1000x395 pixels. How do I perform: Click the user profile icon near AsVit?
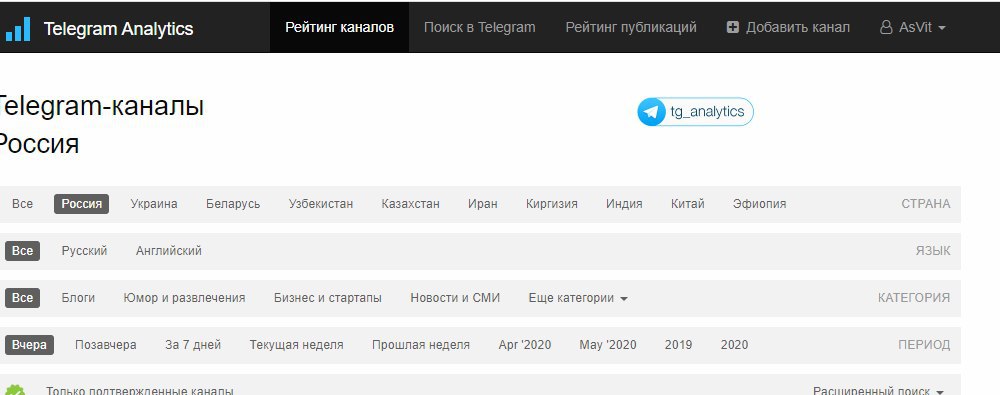click(x=886, y=27)
